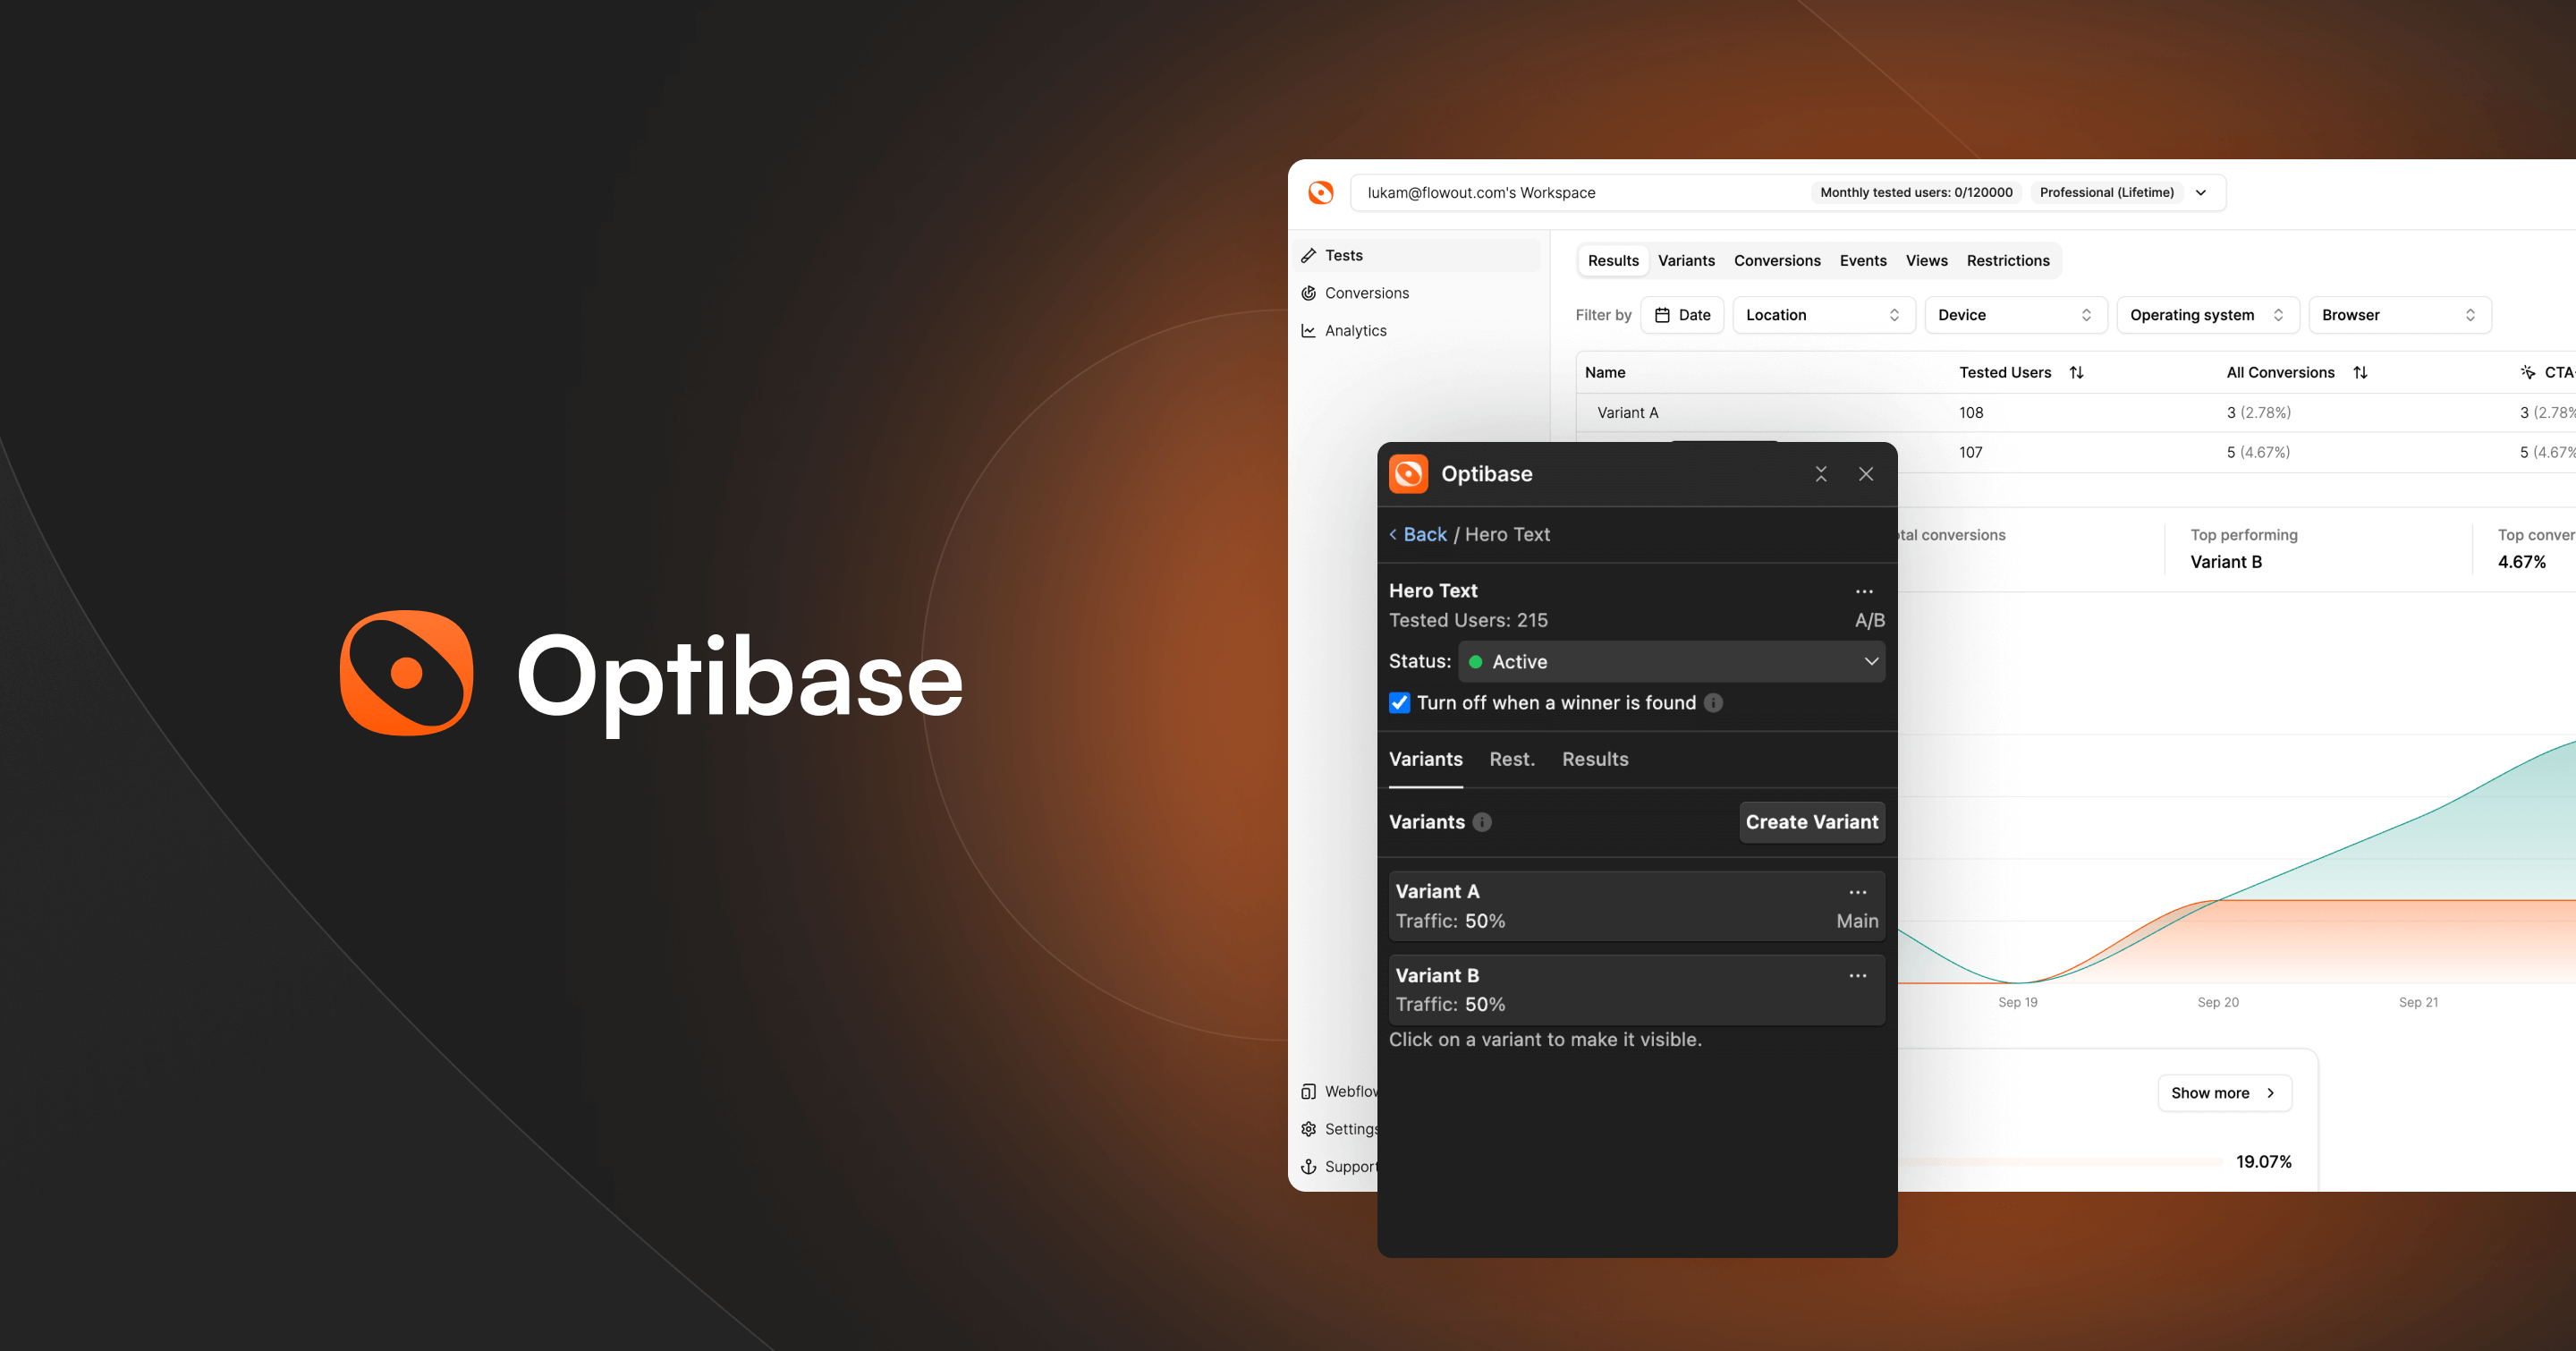2576x1351 pixels.
Task: Sort table by All Conversions
Action: [x=2360, y=373]
